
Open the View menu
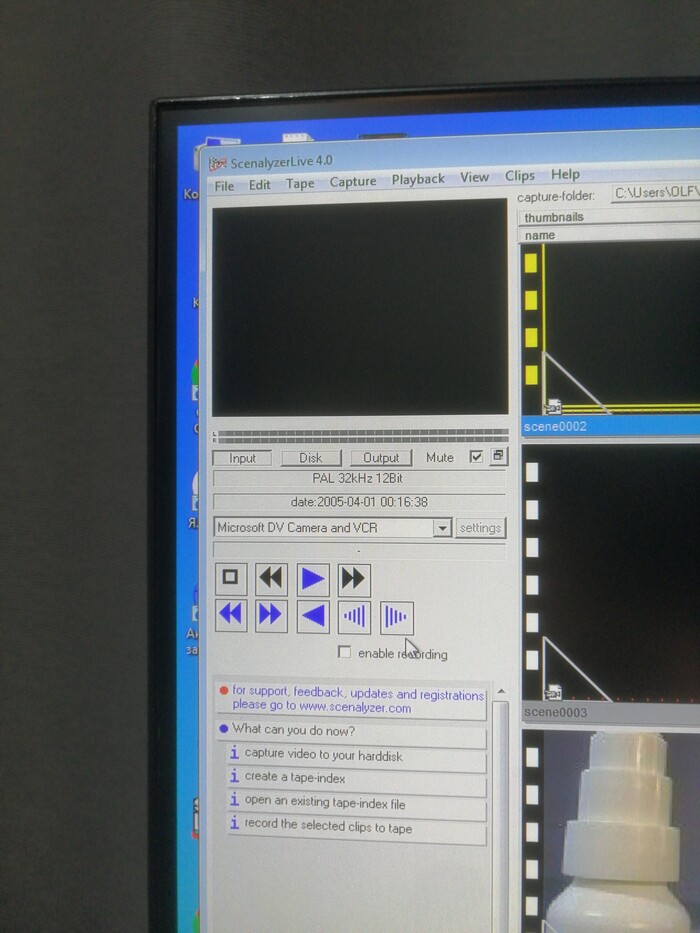[474, 177]
